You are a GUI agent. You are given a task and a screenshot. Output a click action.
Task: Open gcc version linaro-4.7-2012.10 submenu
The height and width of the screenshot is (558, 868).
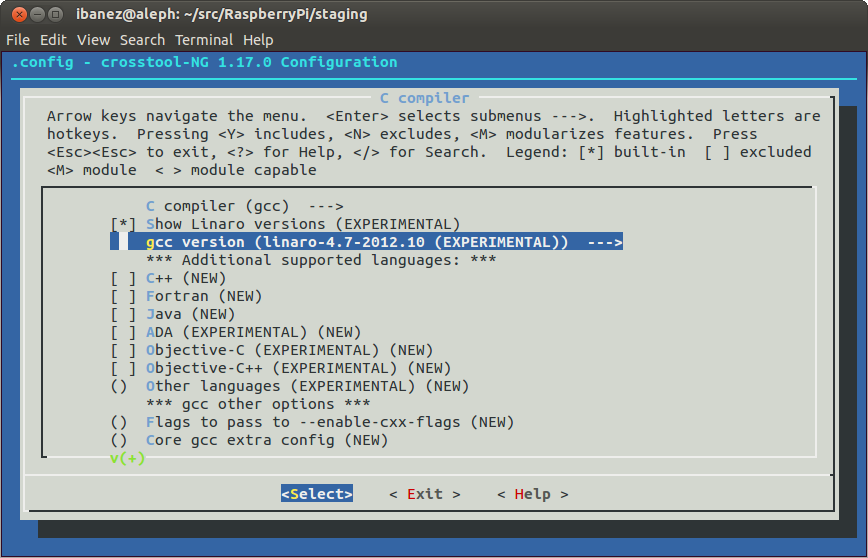[x=366, y=242]
